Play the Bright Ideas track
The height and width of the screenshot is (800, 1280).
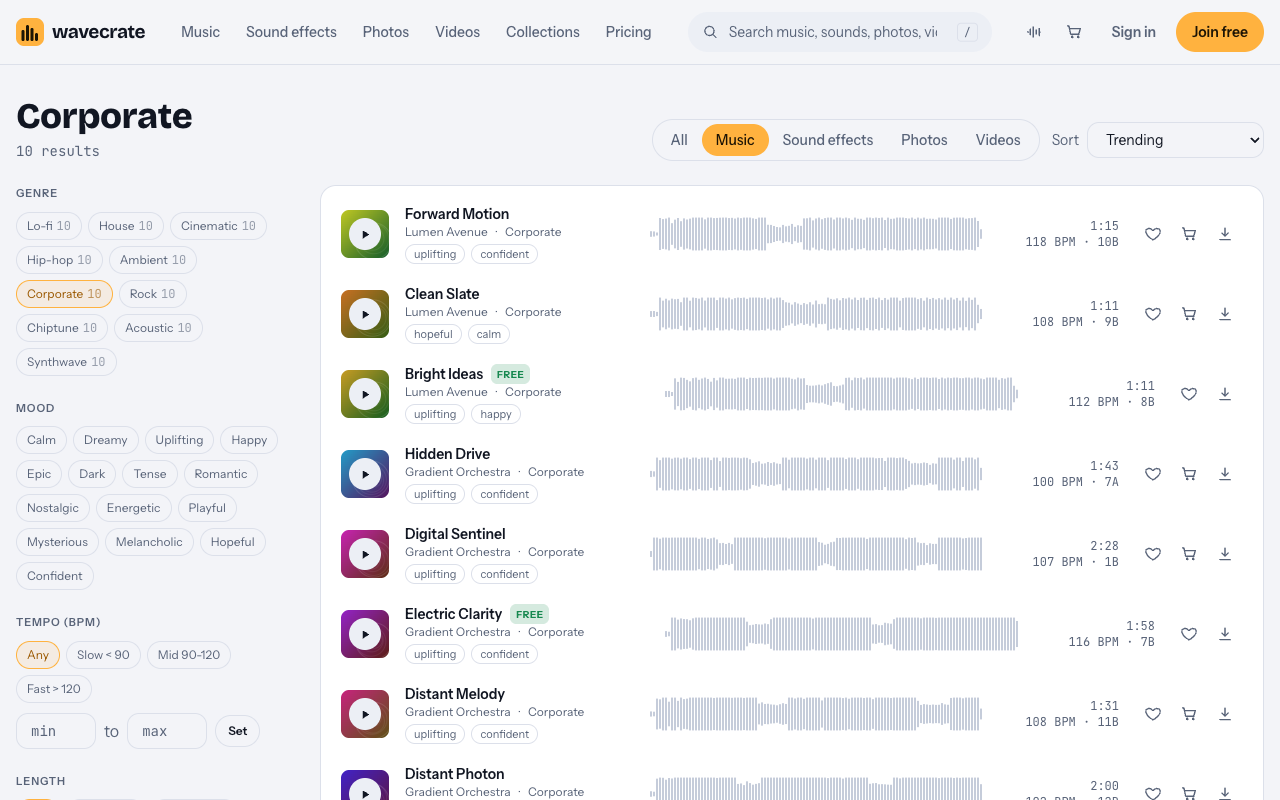365,394
